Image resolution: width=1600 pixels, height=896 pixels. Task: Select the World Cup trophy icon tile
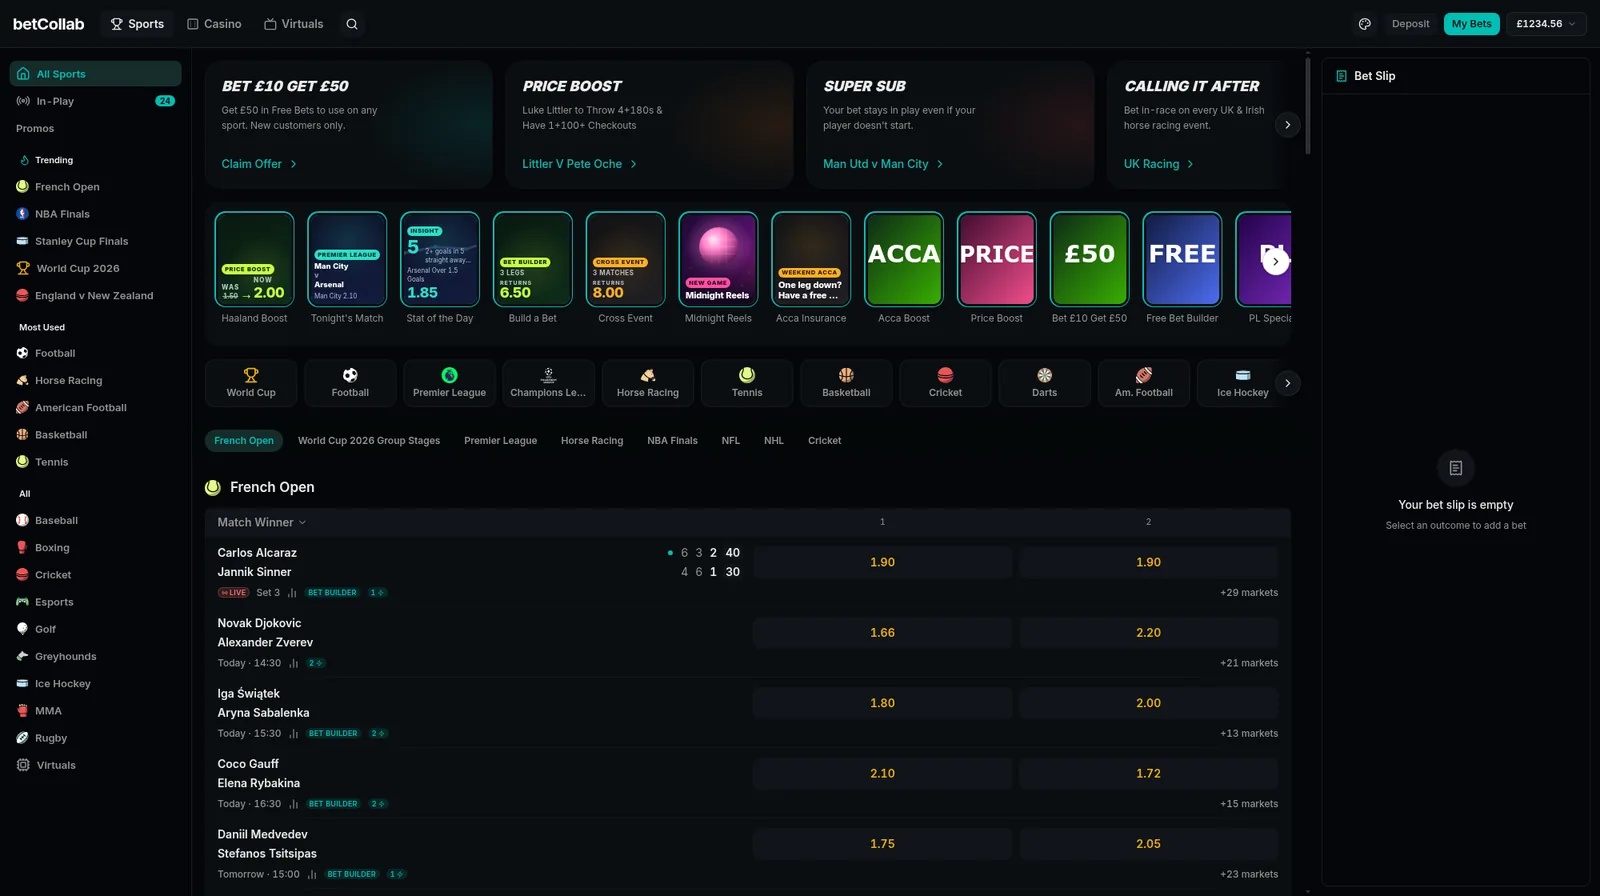point(251,383)
